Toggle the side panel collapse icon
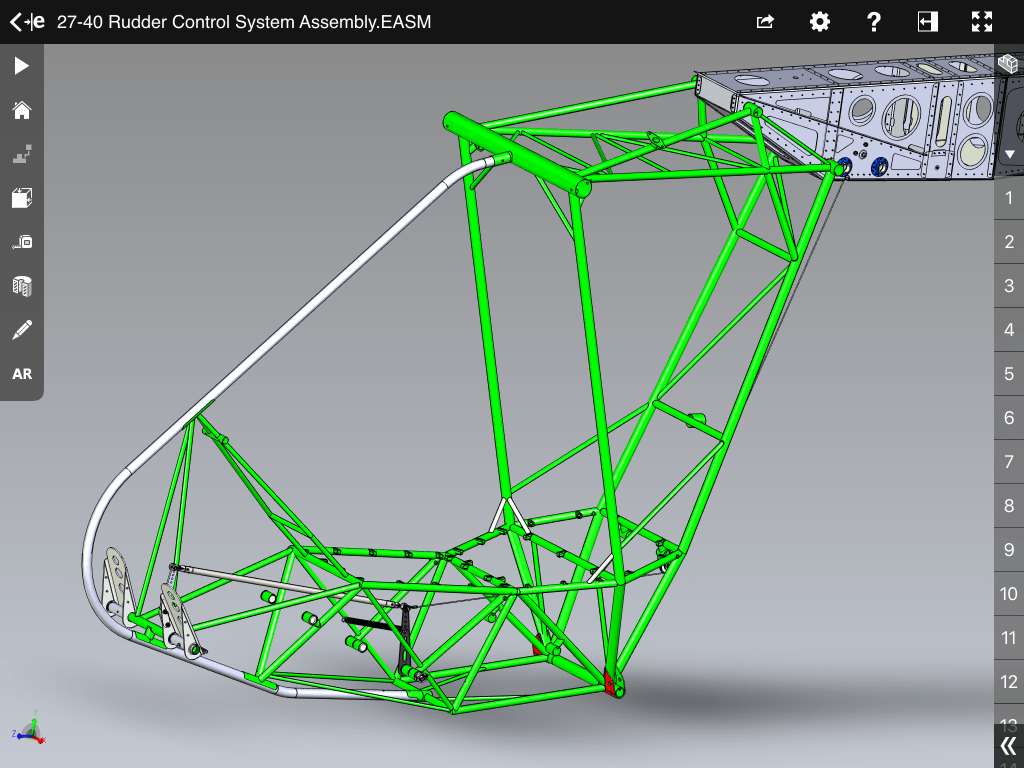The image size is (1024, 768). click(927, 22)
